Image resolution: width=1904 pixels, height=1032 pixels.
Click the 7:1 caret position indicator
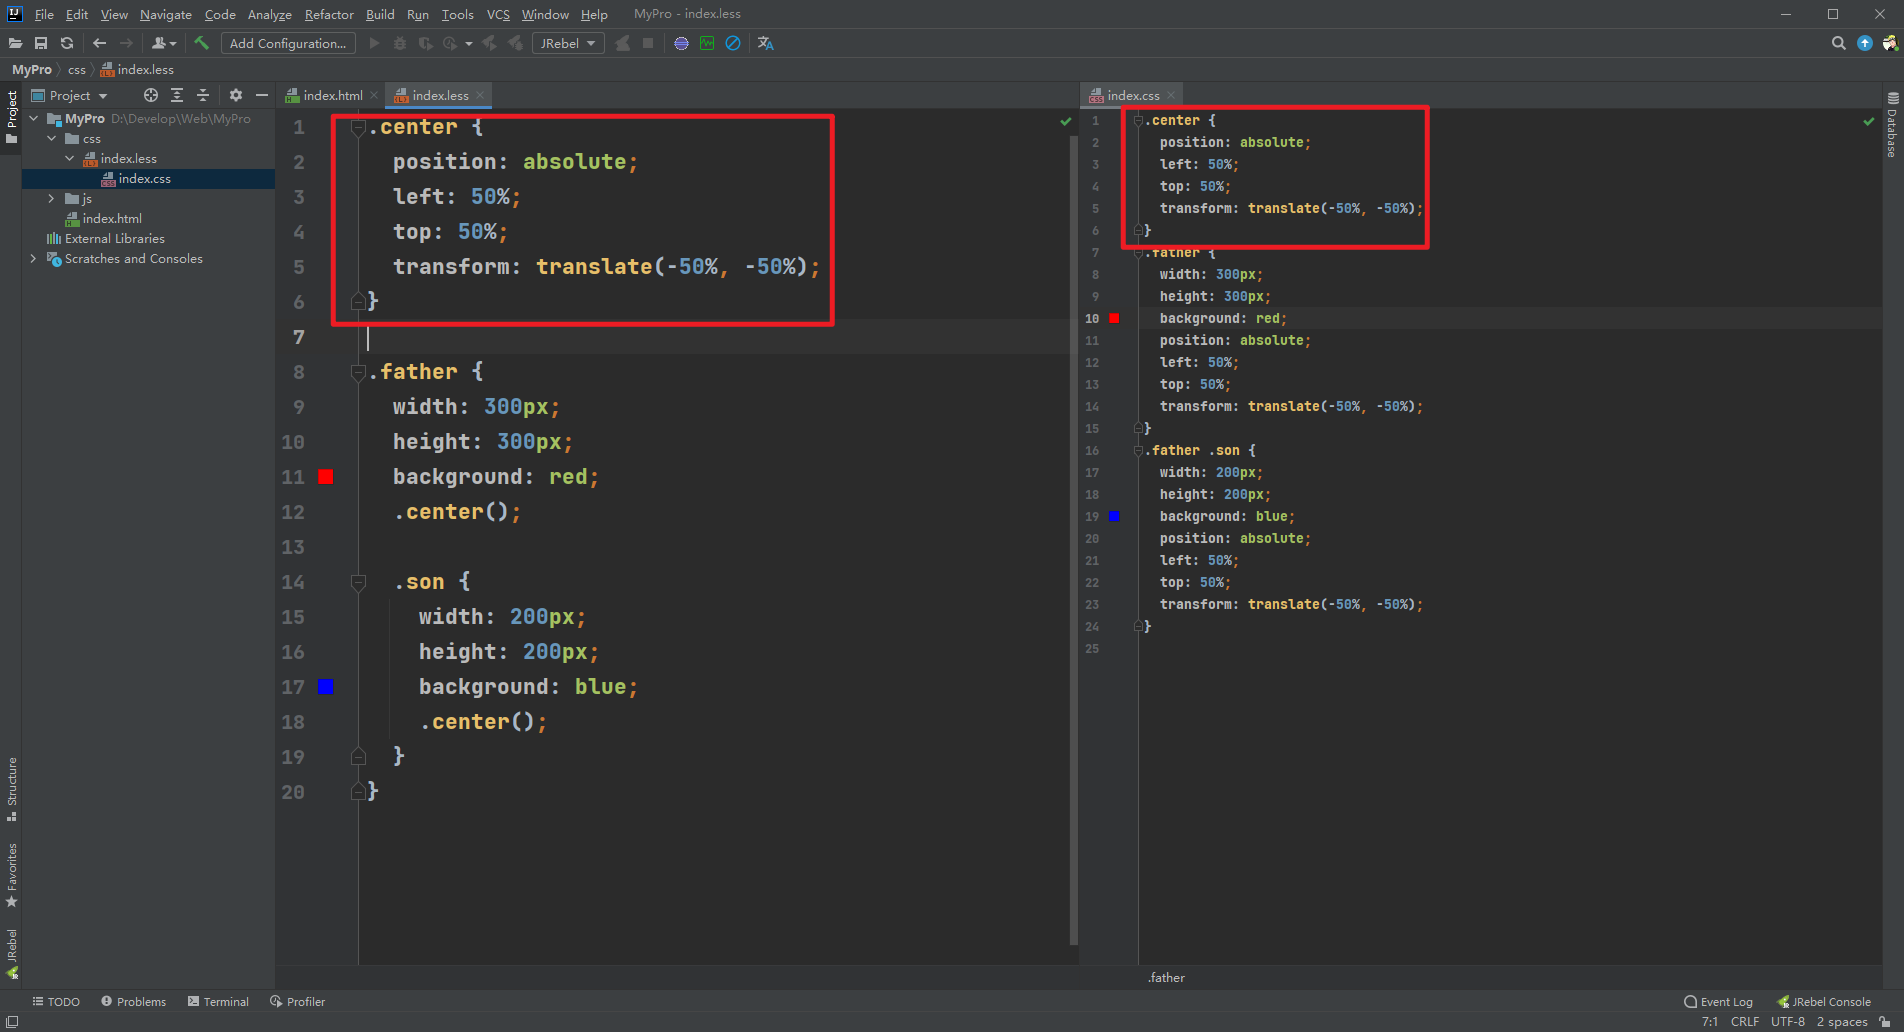pyautogui.click(x=1710, y=1021)
